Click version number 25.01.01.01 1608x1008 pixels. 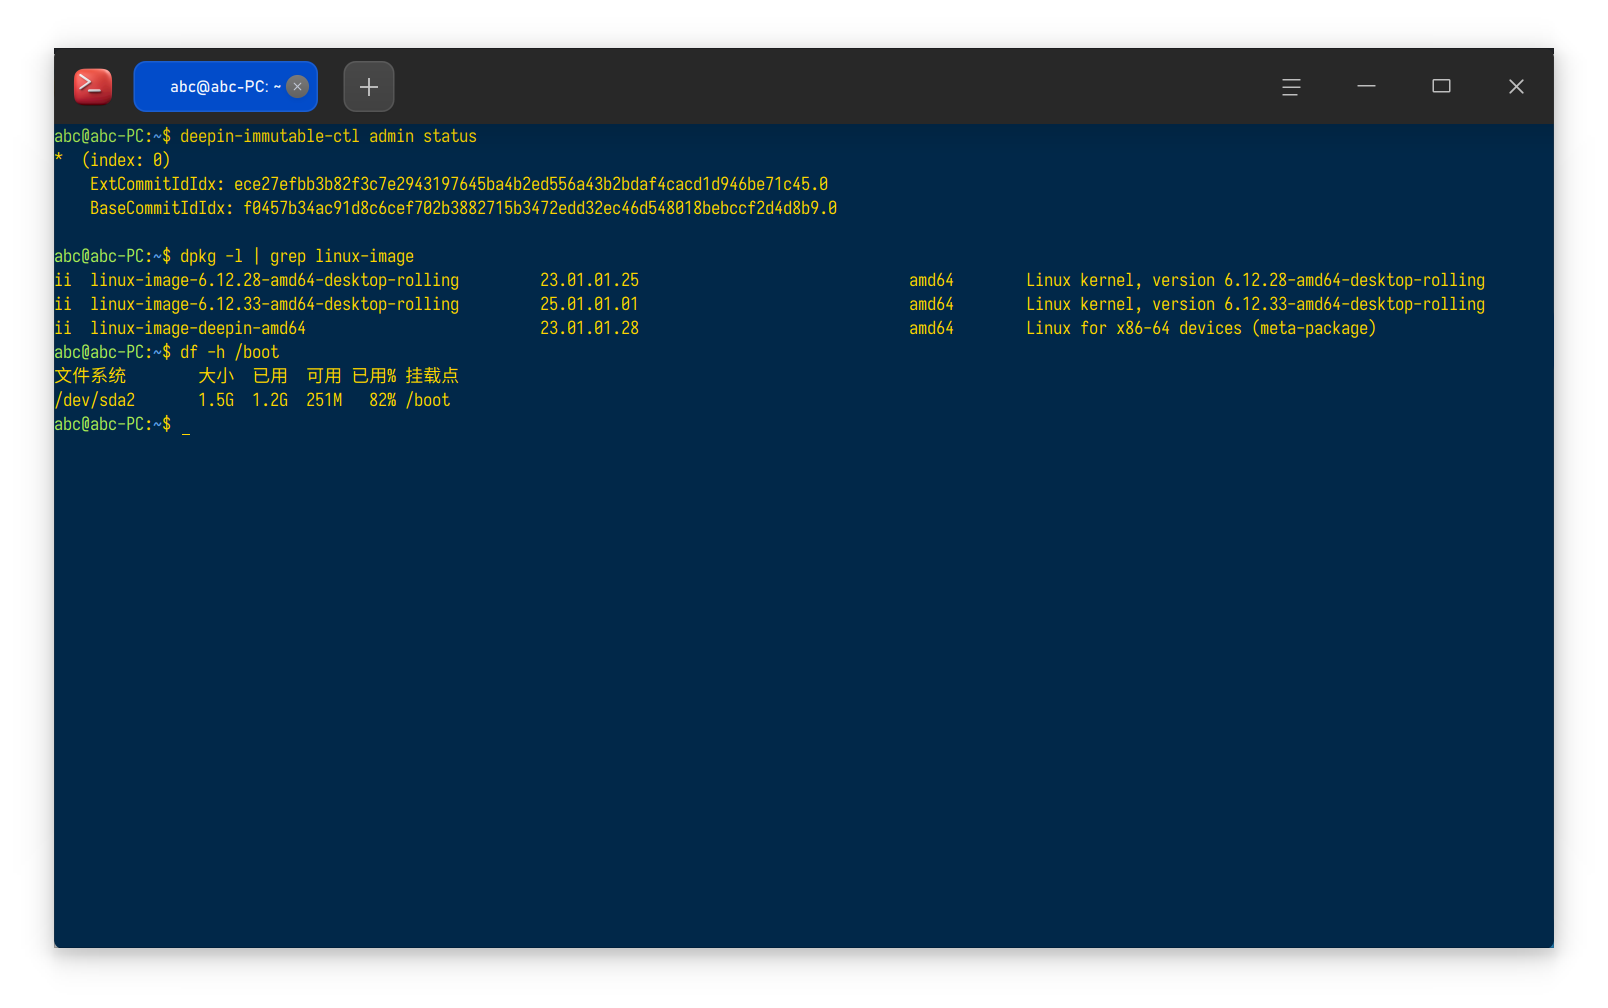(589, 304)
